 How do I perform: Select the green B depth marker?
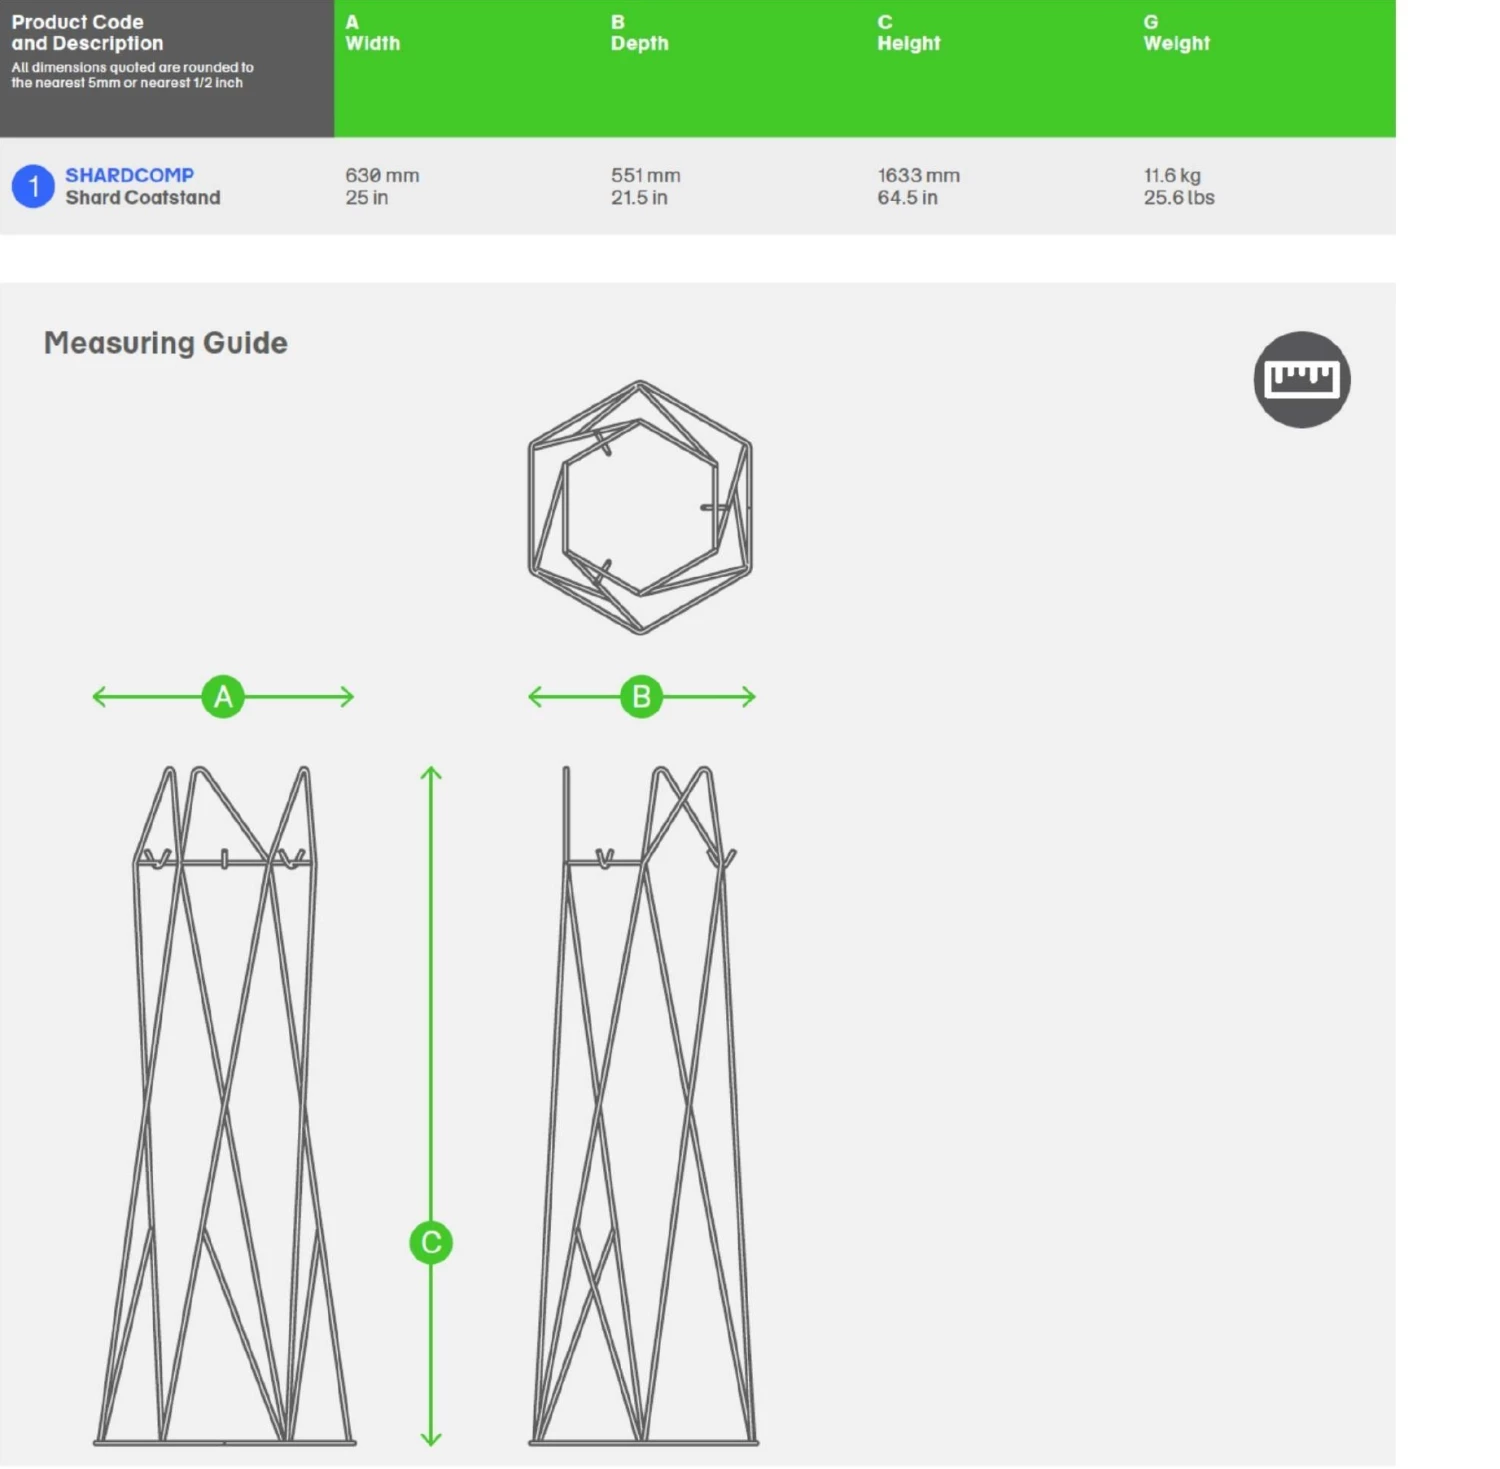641,696
